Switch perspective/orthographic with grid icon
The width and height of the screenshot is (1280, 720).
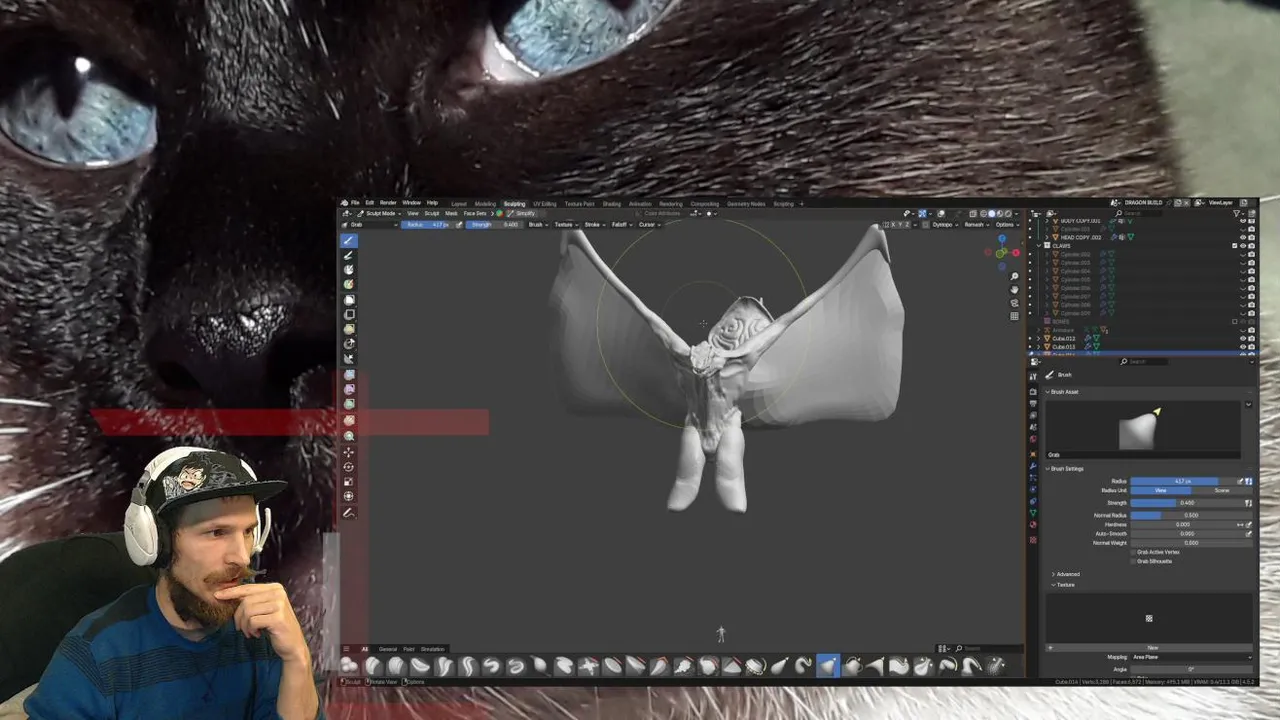[1014, 316]
